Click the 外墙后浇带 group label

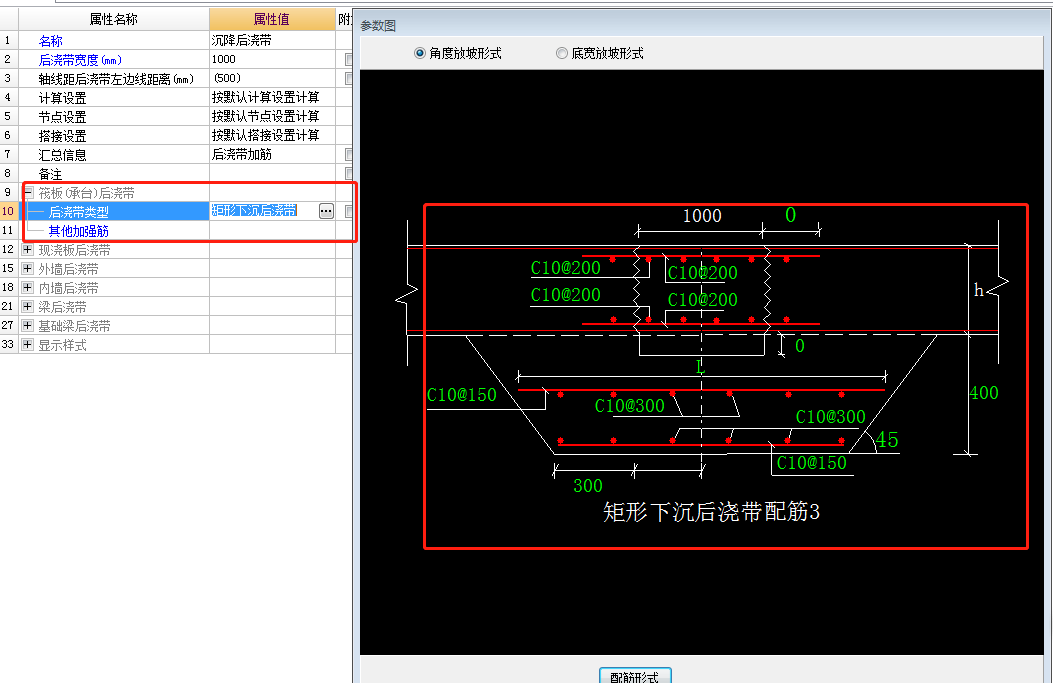point(68,269)
